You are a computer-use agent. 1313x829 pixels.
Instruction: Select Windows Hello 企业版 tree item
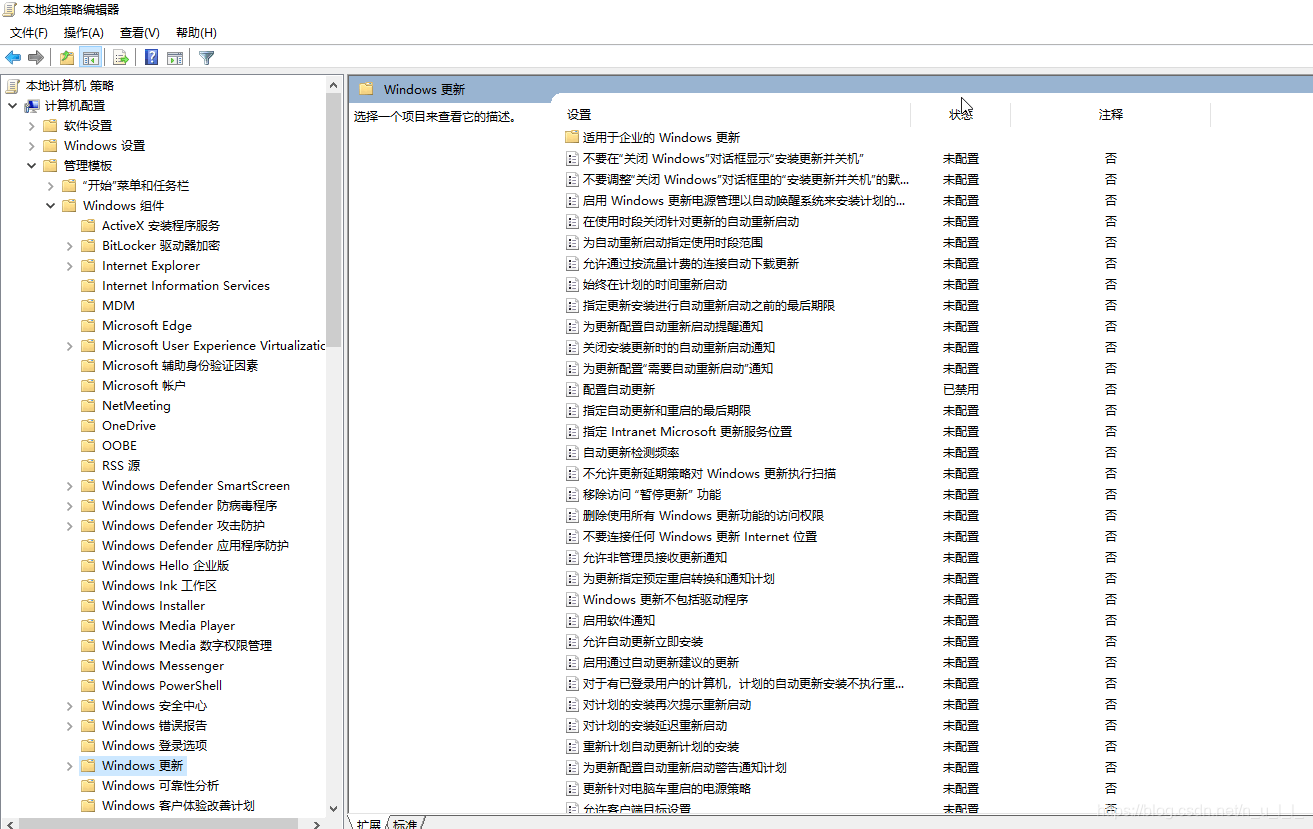165,566
